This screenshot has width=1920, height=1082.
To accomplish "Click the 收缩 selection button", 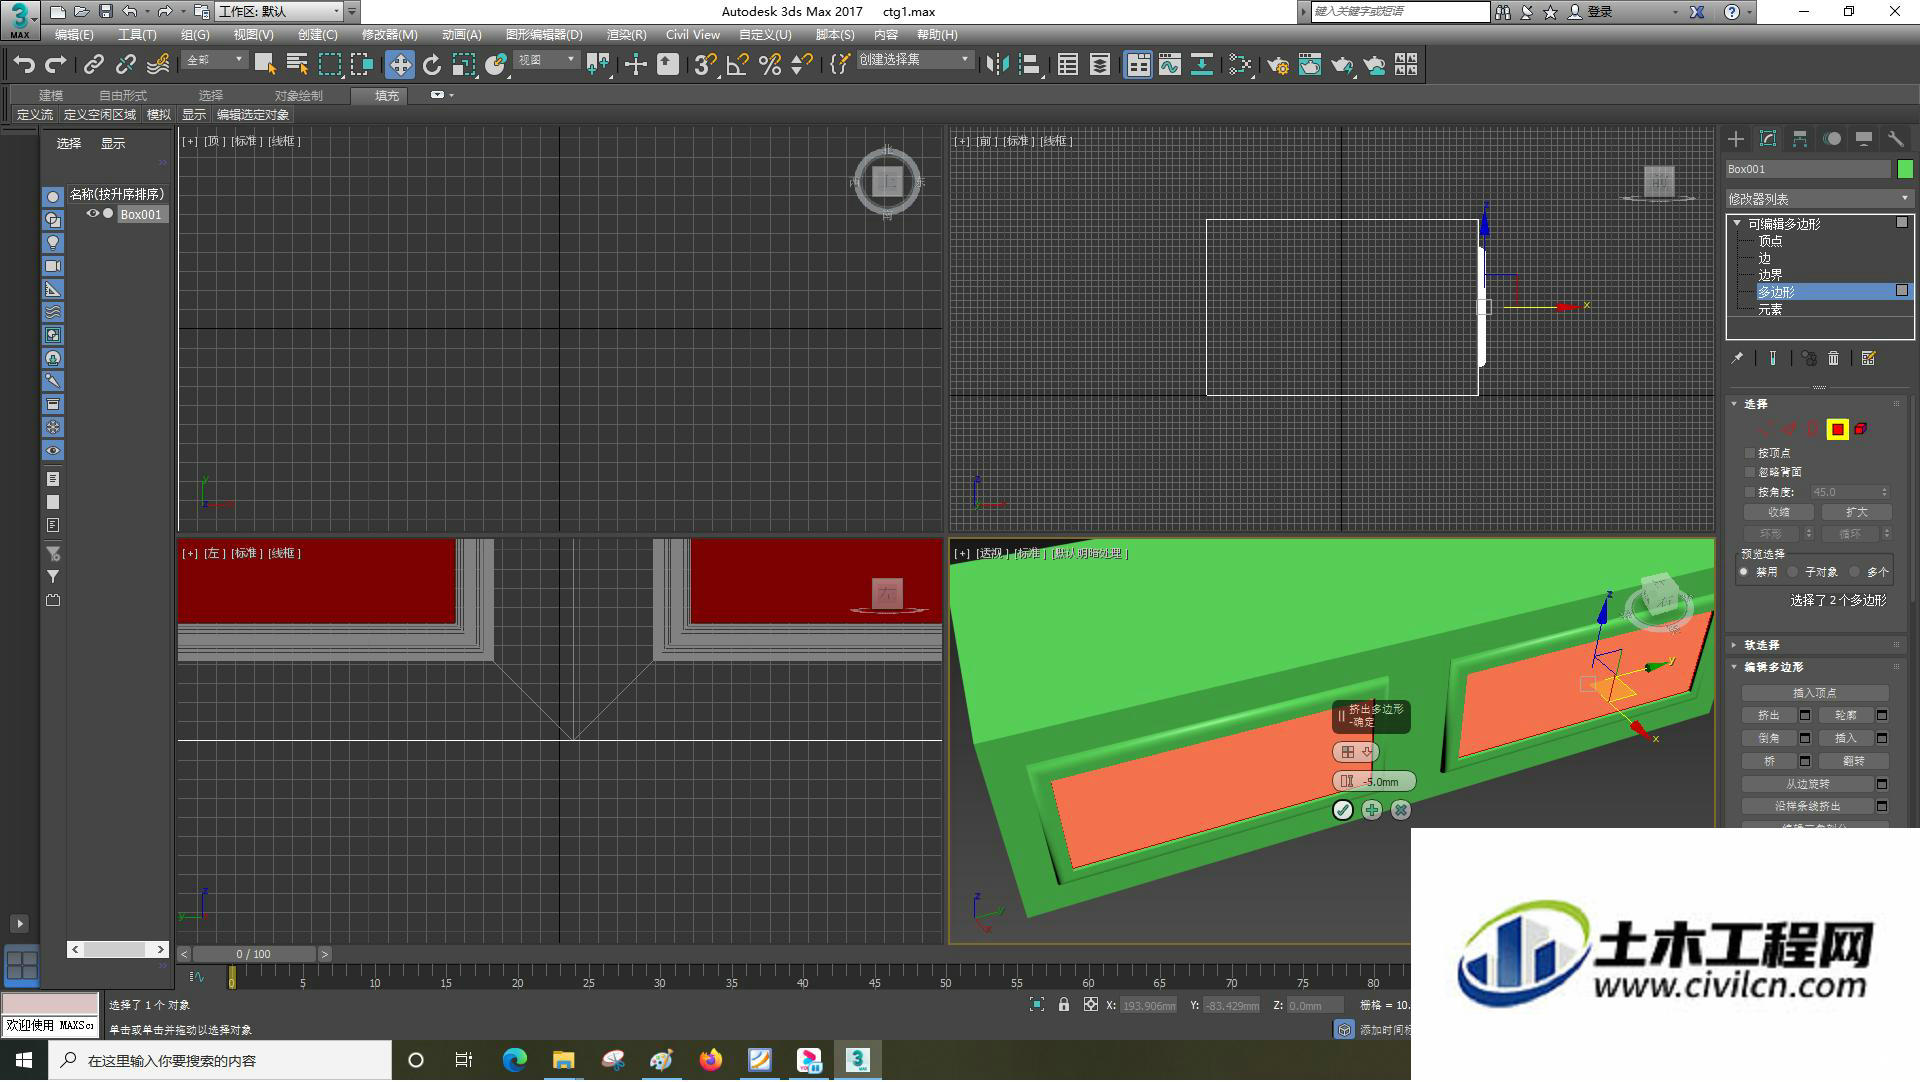I will [1779, 512].
